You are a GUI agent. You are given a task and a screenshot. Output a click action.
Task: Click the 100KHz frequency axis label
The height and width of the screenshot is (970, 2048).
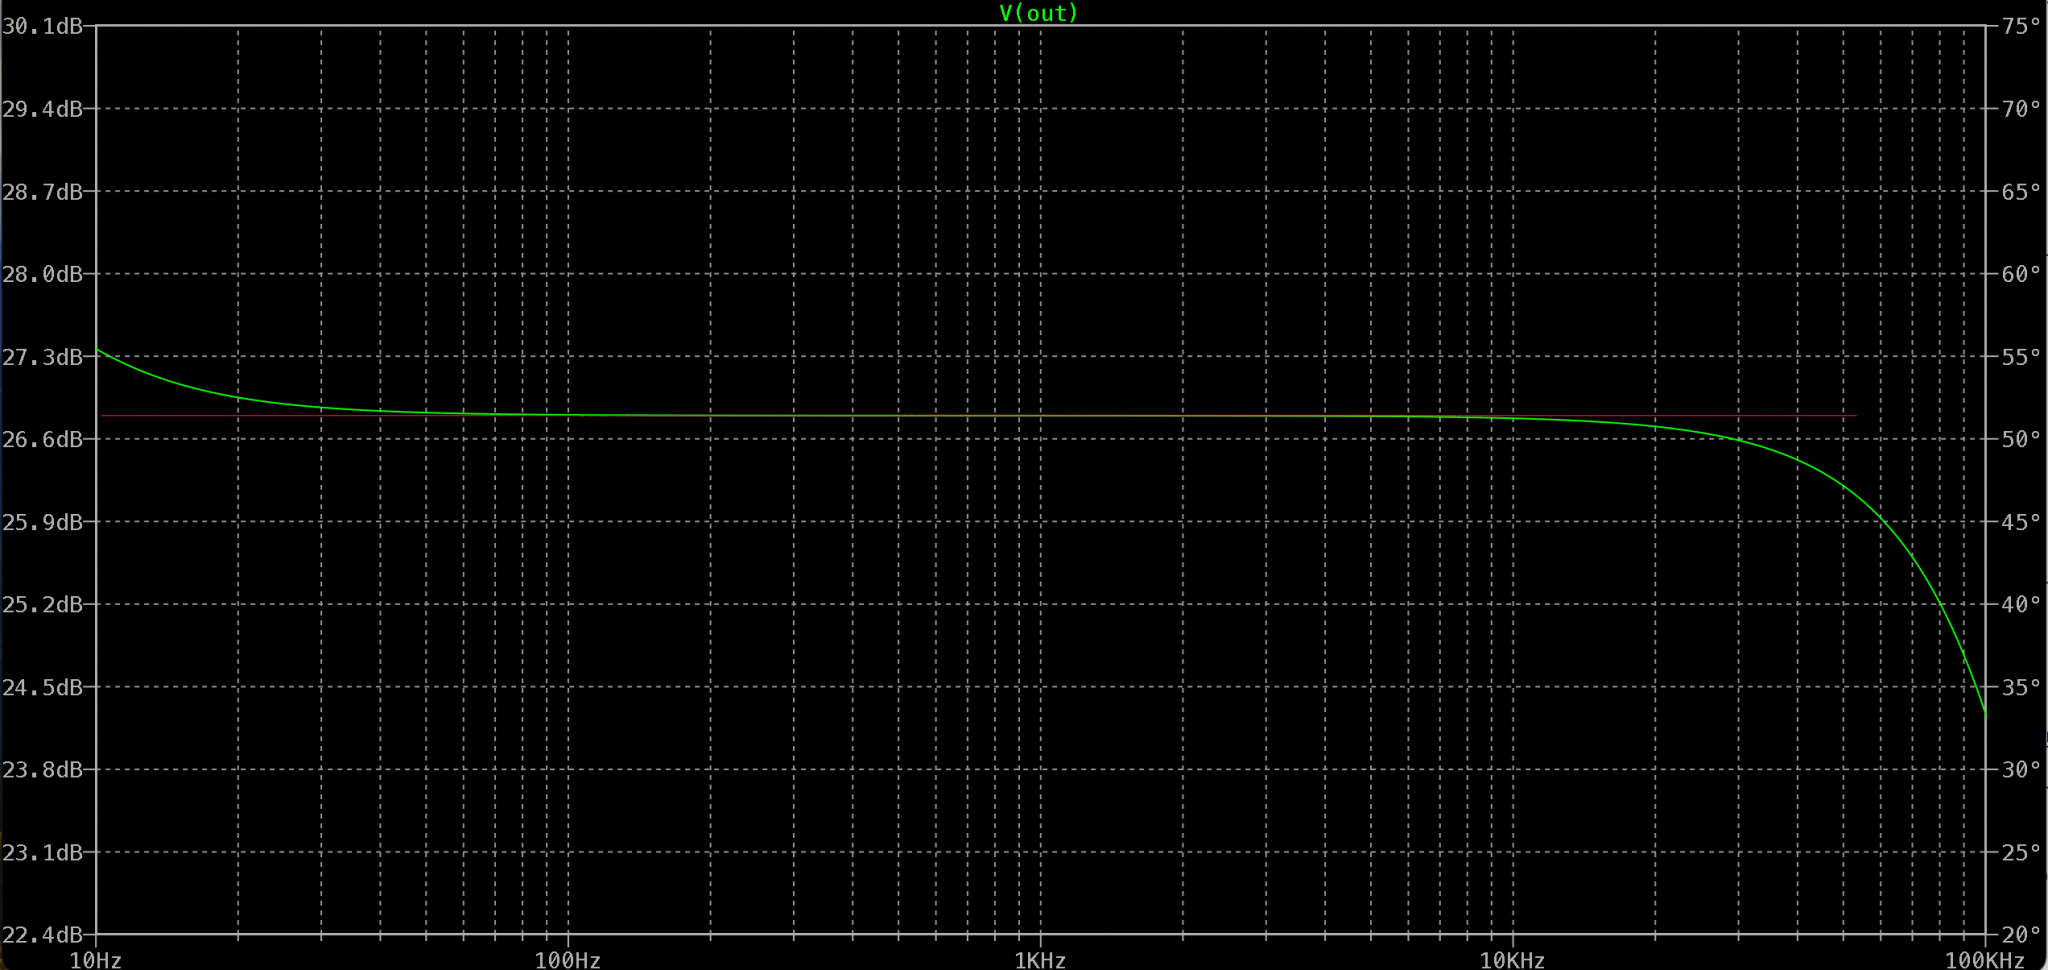(x=1985, y=960)
